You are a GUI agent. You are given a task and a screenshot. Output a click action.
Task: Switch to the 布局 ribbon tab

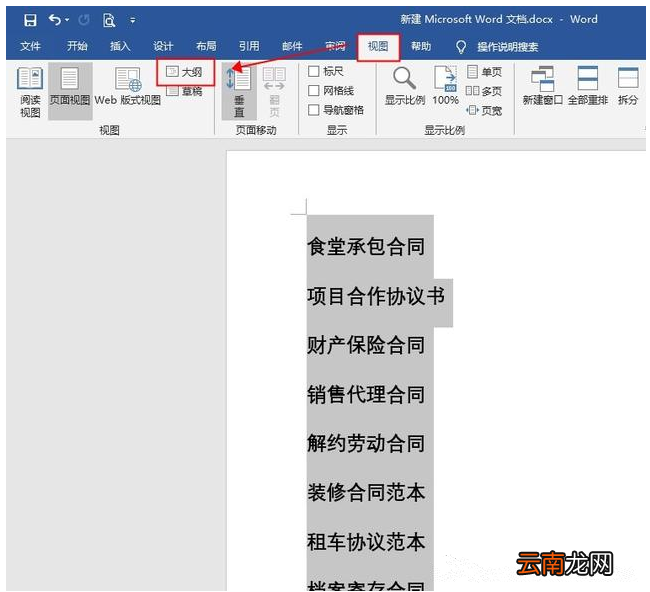(206, 46)
